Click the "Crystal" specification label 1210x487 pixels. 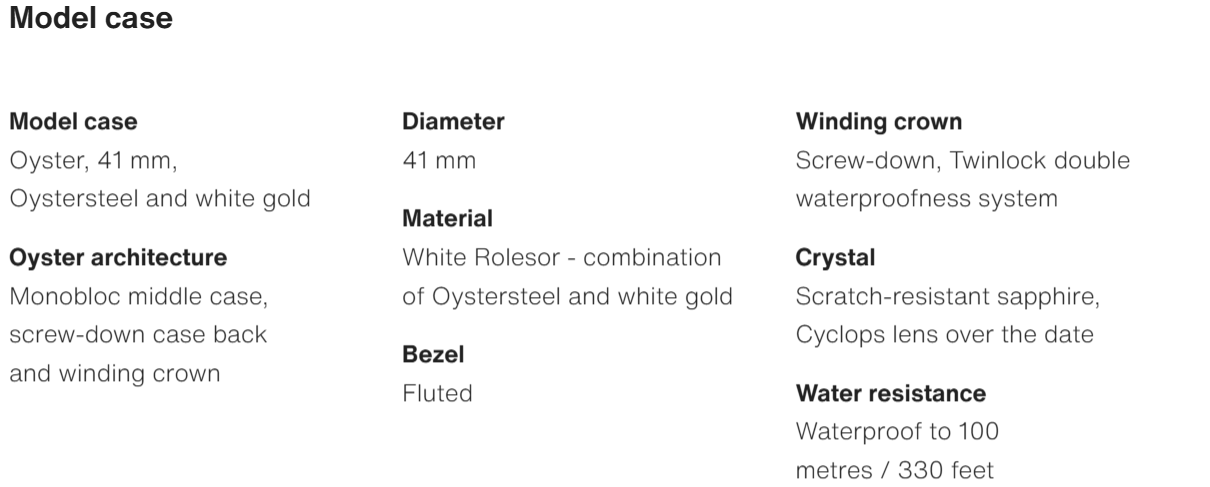[835, 258]
